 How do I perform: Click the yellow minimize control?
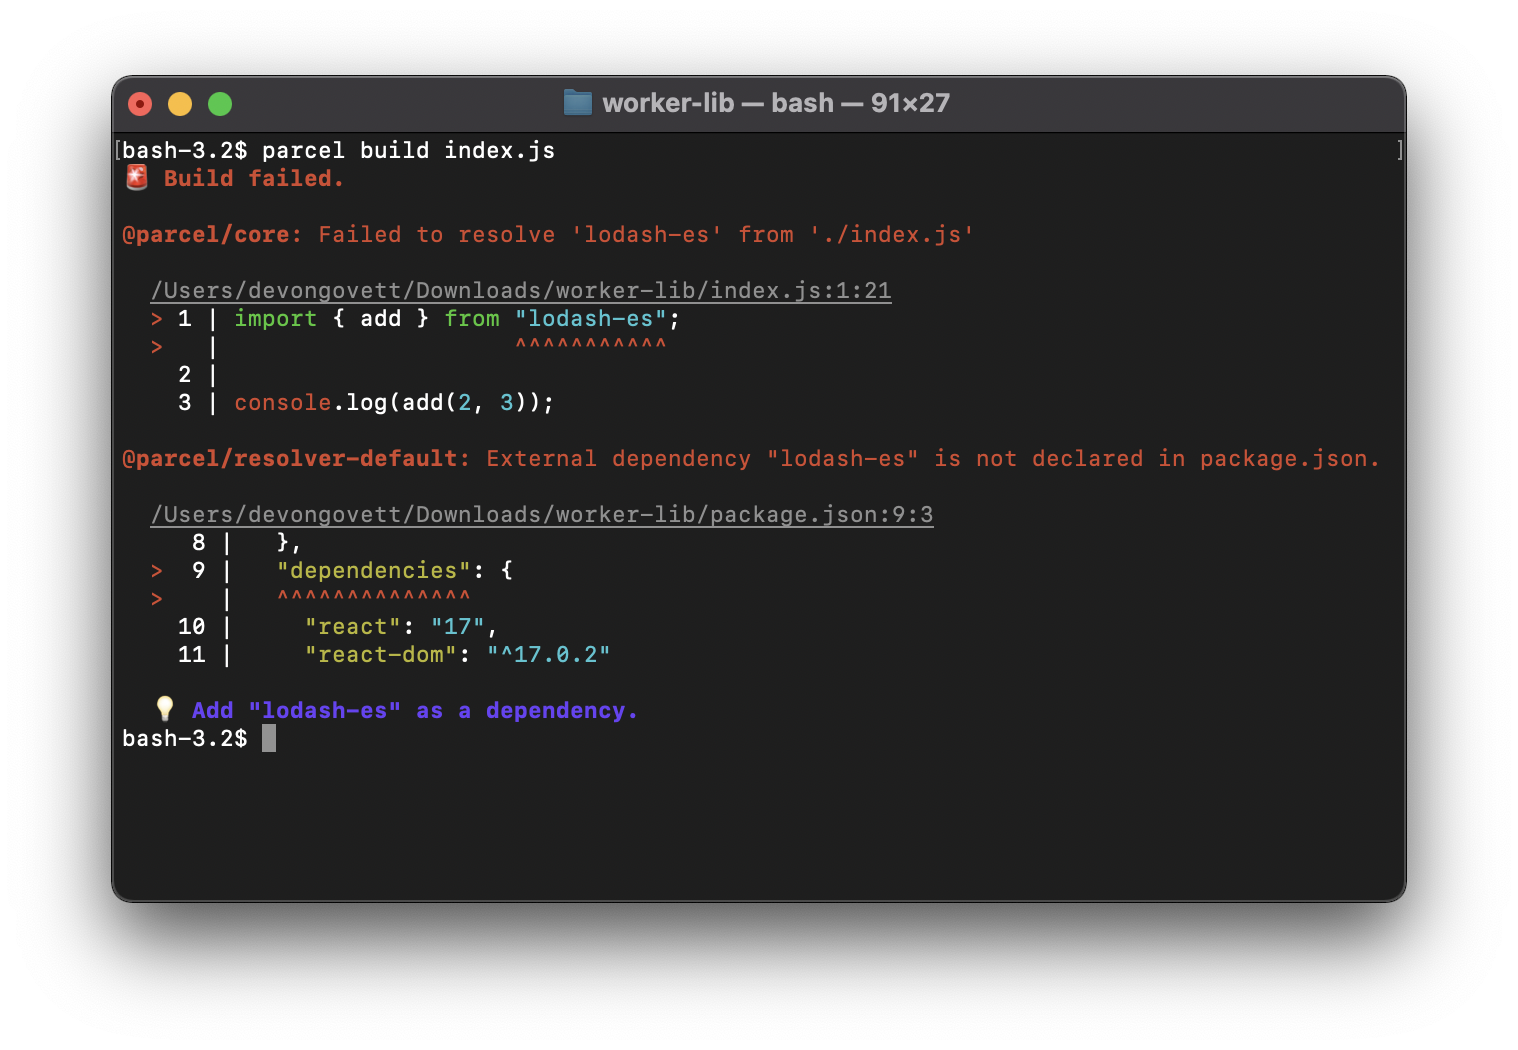click(179, 103)
